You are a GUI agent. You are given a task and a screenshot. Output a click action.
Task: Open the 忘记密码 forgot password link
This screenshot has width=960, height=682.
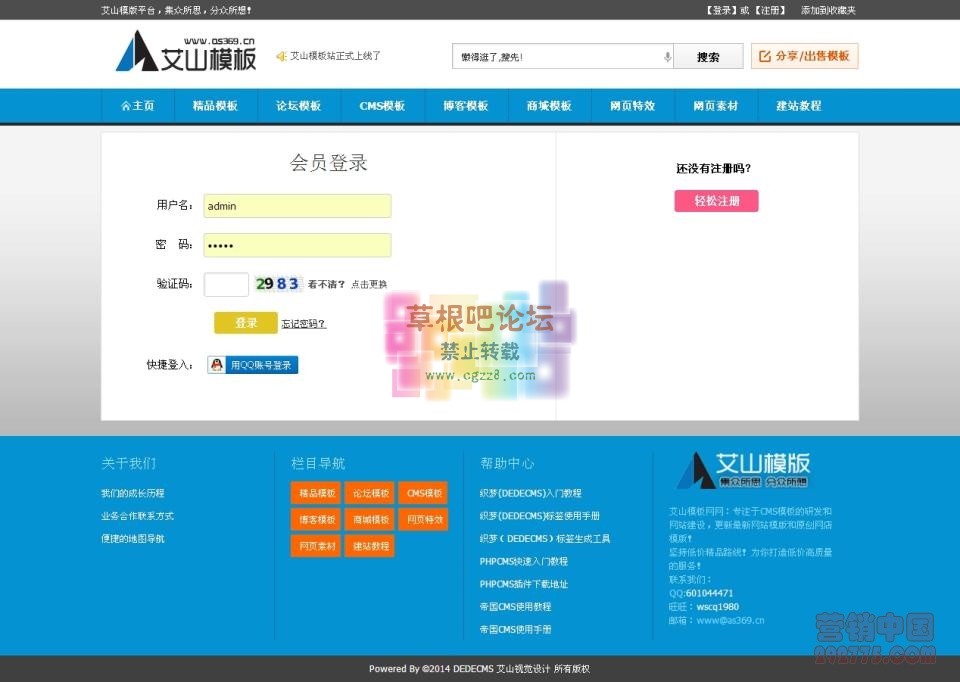[x=302, y=324]
